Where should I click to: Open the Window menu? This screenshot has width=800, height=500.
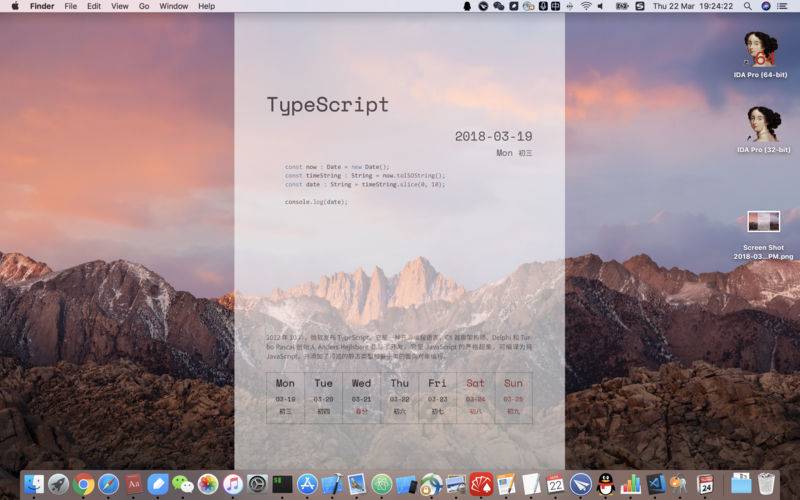(x=173, y=6)
